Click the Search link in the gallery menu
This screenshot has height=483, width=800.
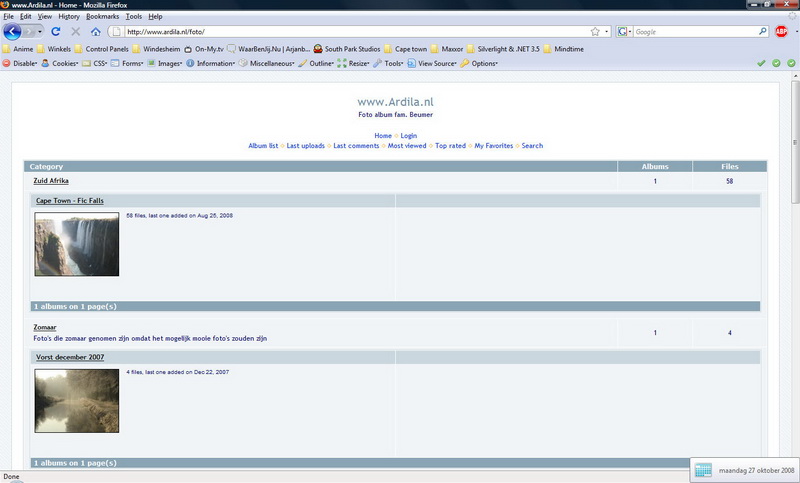[532, 145]
